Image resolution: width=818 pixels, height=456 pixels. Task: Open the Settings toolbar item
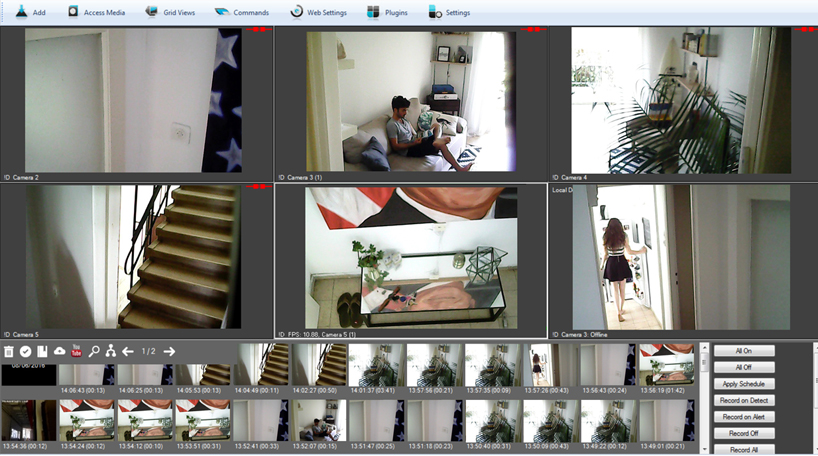pyautogui.click(x=449, y=12)
